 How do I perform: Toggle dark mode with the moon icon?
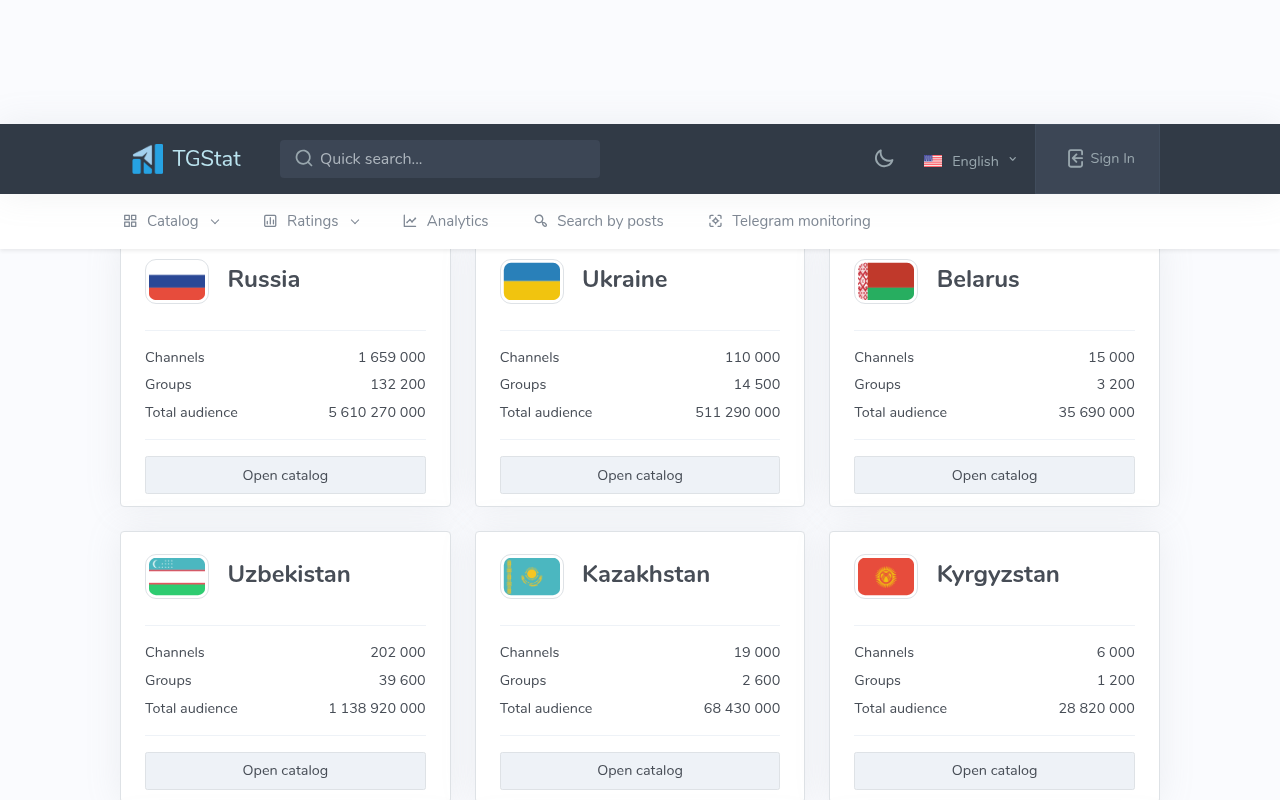click(x=884, y=158)
